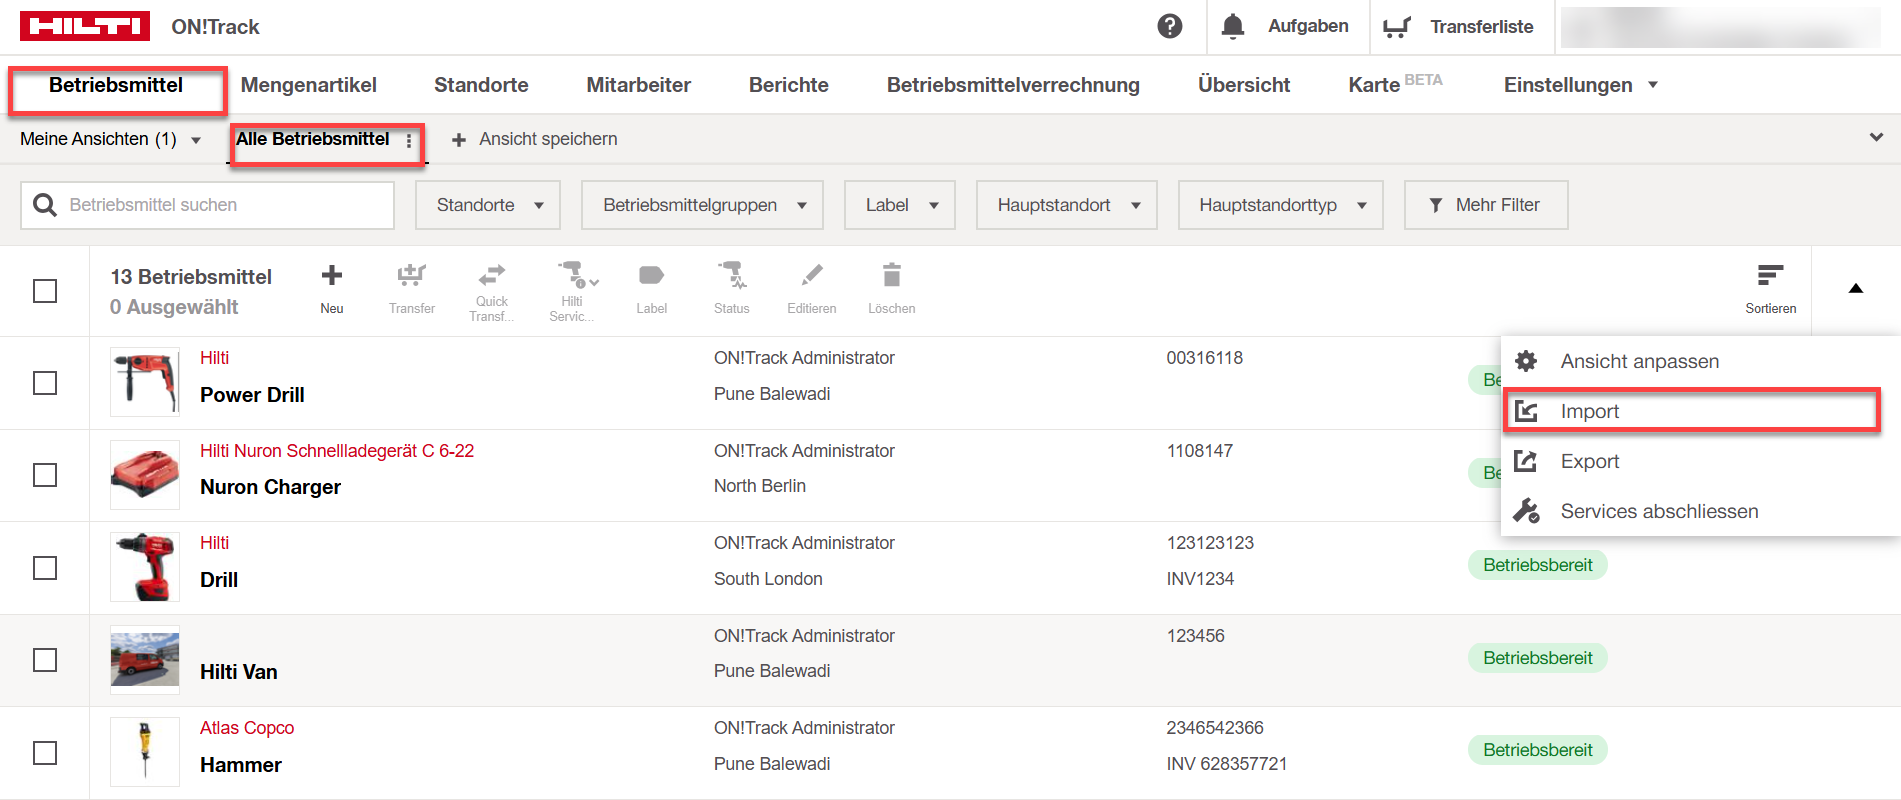
Task: Click the Ansicht anpassen gear icon
Action: [1526, 361]
